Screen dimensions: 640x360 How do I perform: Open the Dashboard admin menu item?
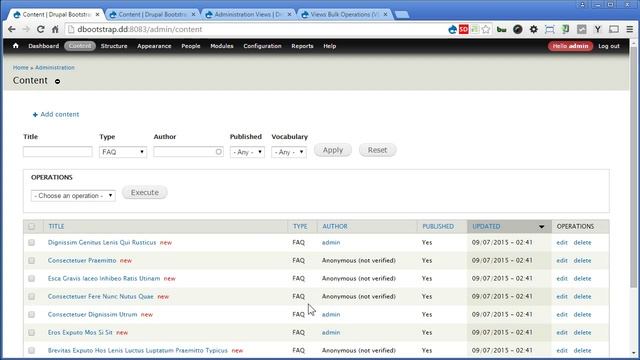44,46
